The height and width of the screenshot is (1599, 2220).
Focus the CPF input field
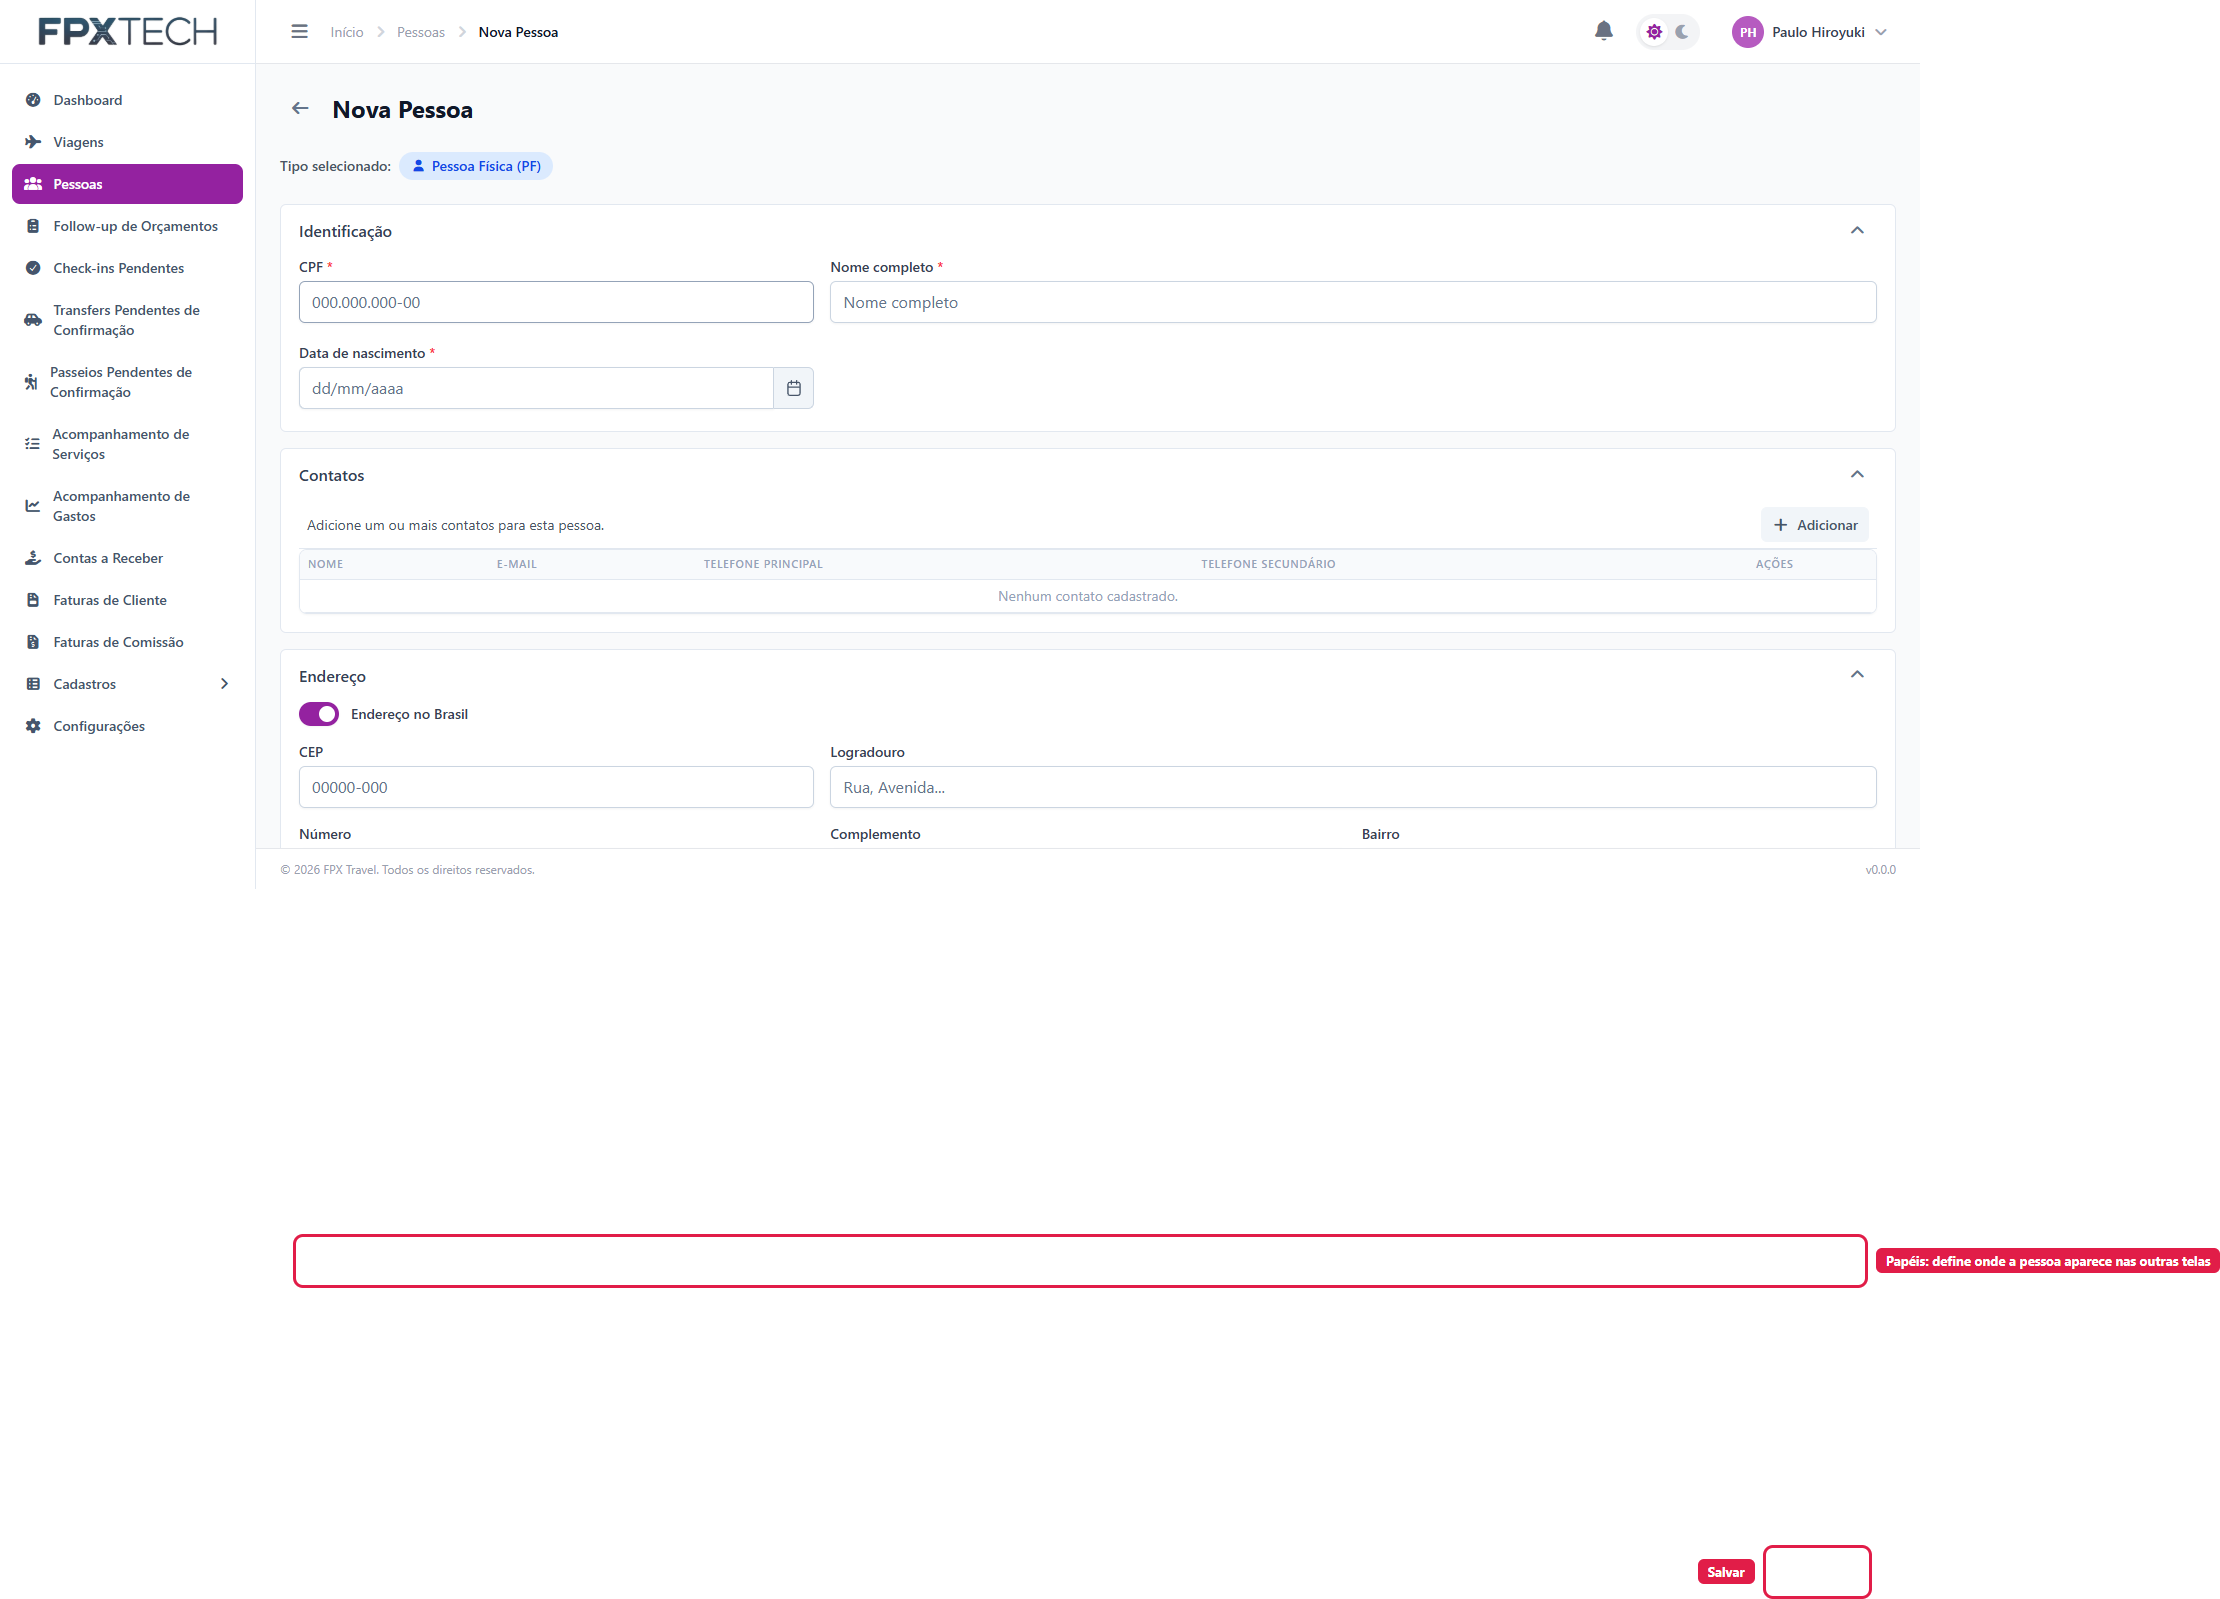pos(556,302)
